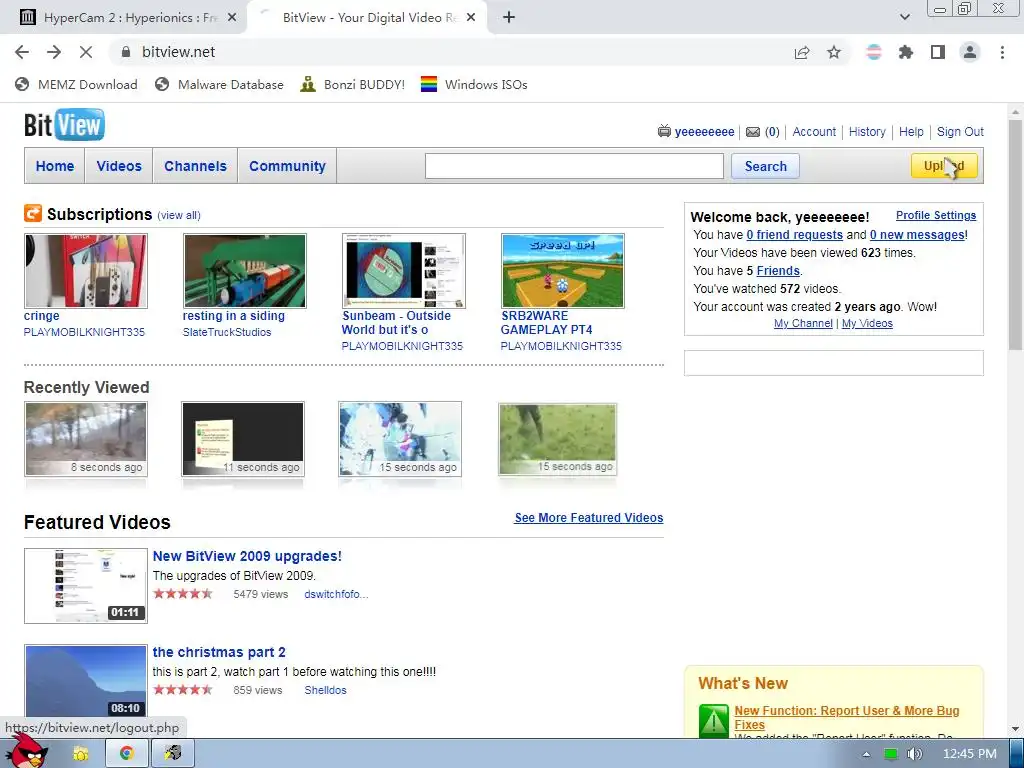The image size is (1024, 768).
Task: Open New BitView 2009 upgrades! video title
Action: (247, 556)
